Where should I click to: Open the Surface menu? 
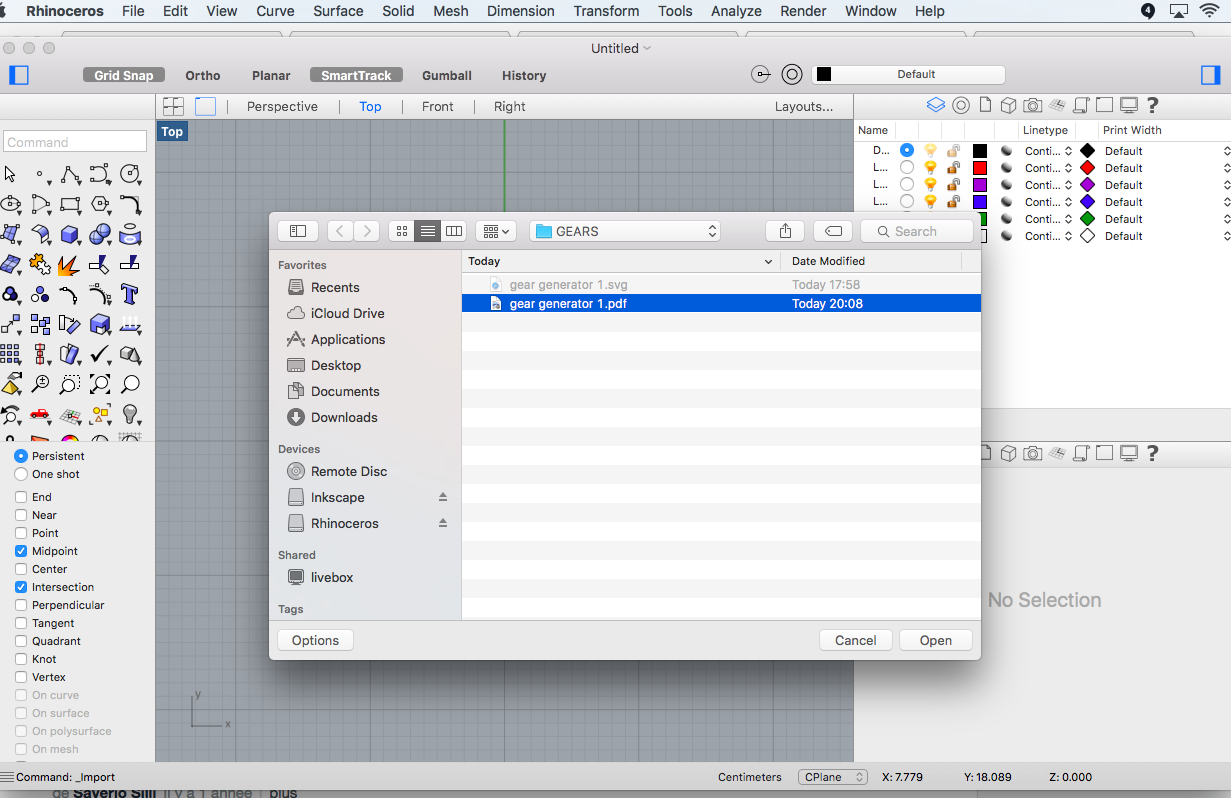[x=338, y=11]
